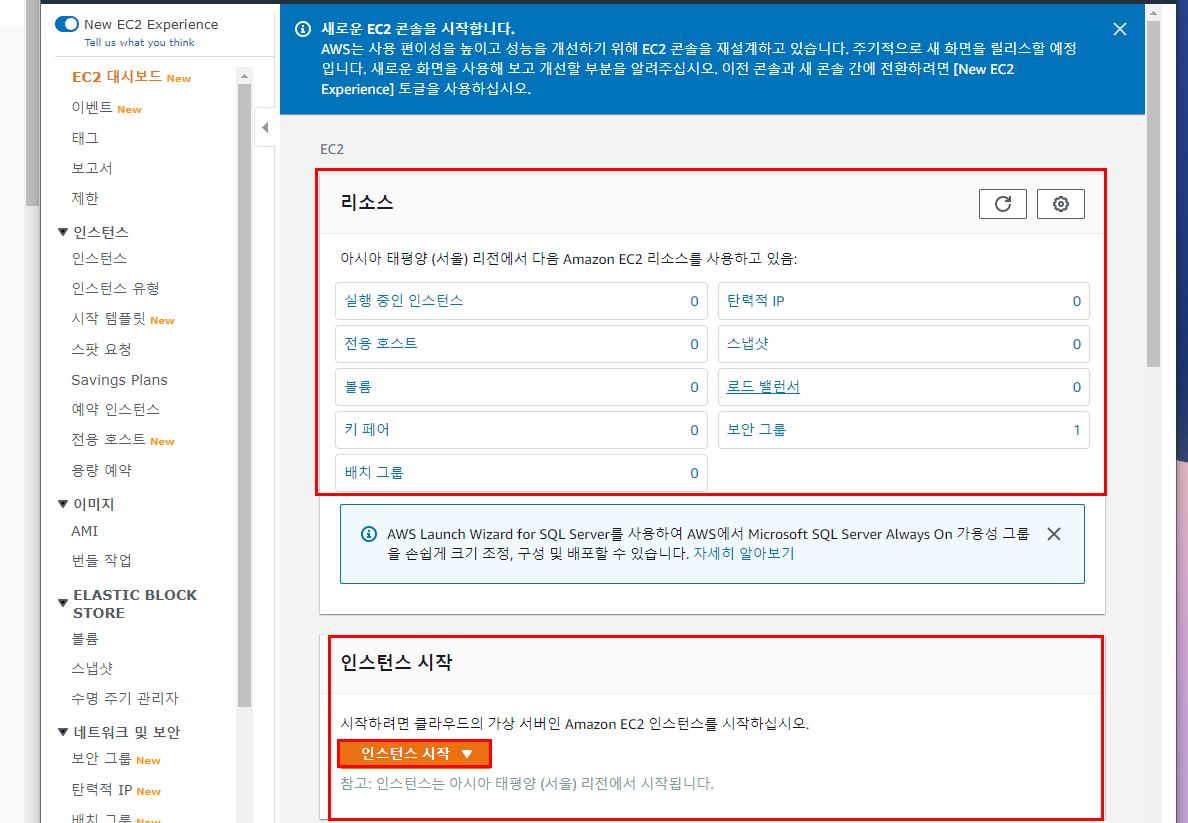Open 인스턴스 유형 in the sidebar
This screenshot has width=1188, height=823.
115,289
